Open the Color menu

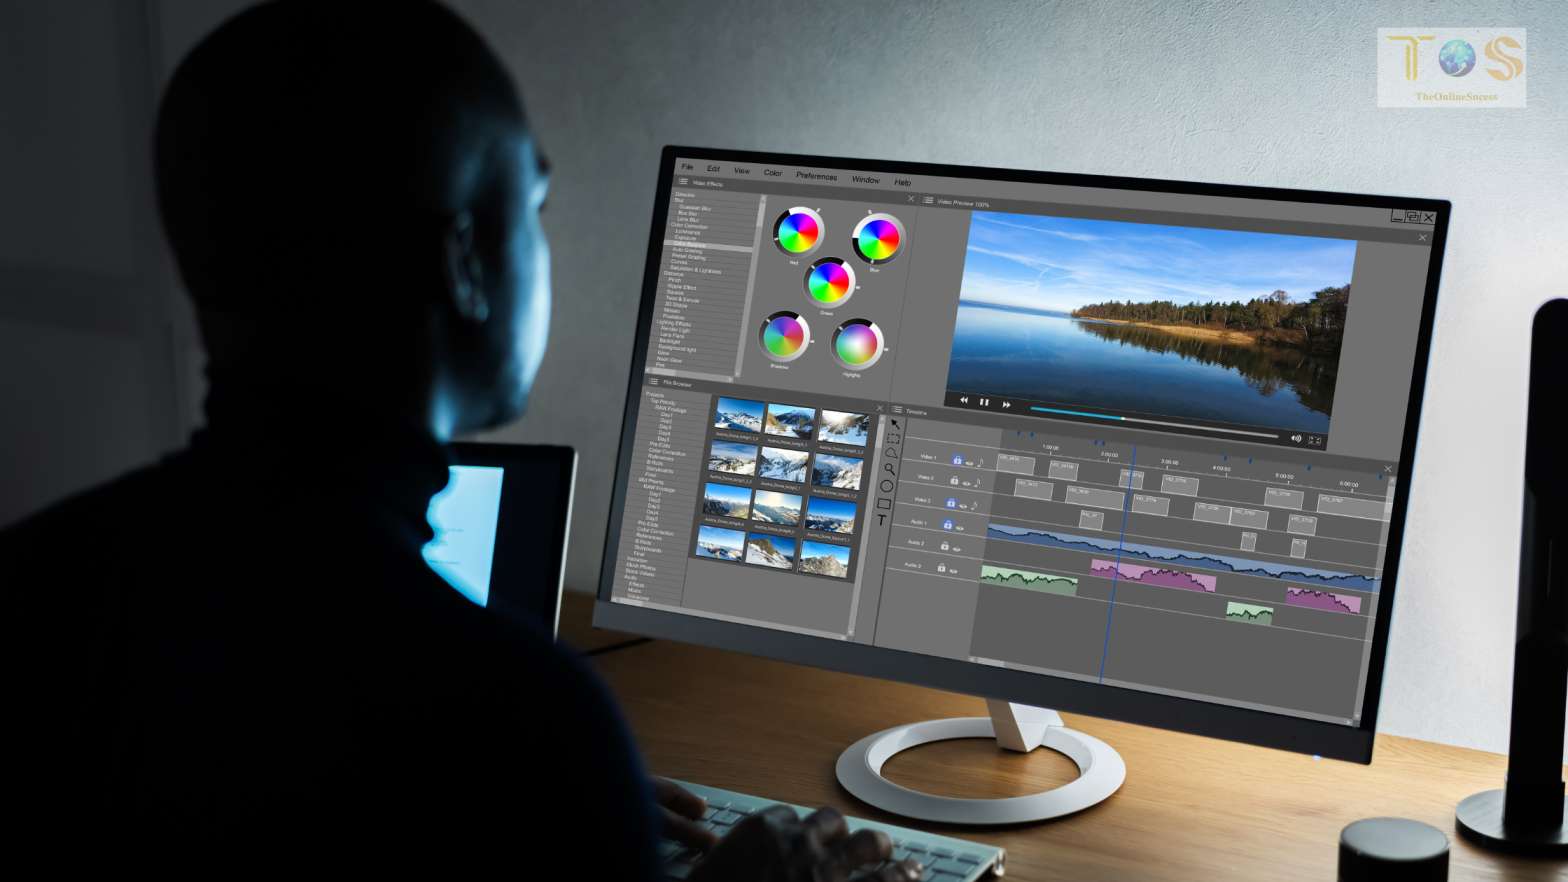tap(773, 173)
